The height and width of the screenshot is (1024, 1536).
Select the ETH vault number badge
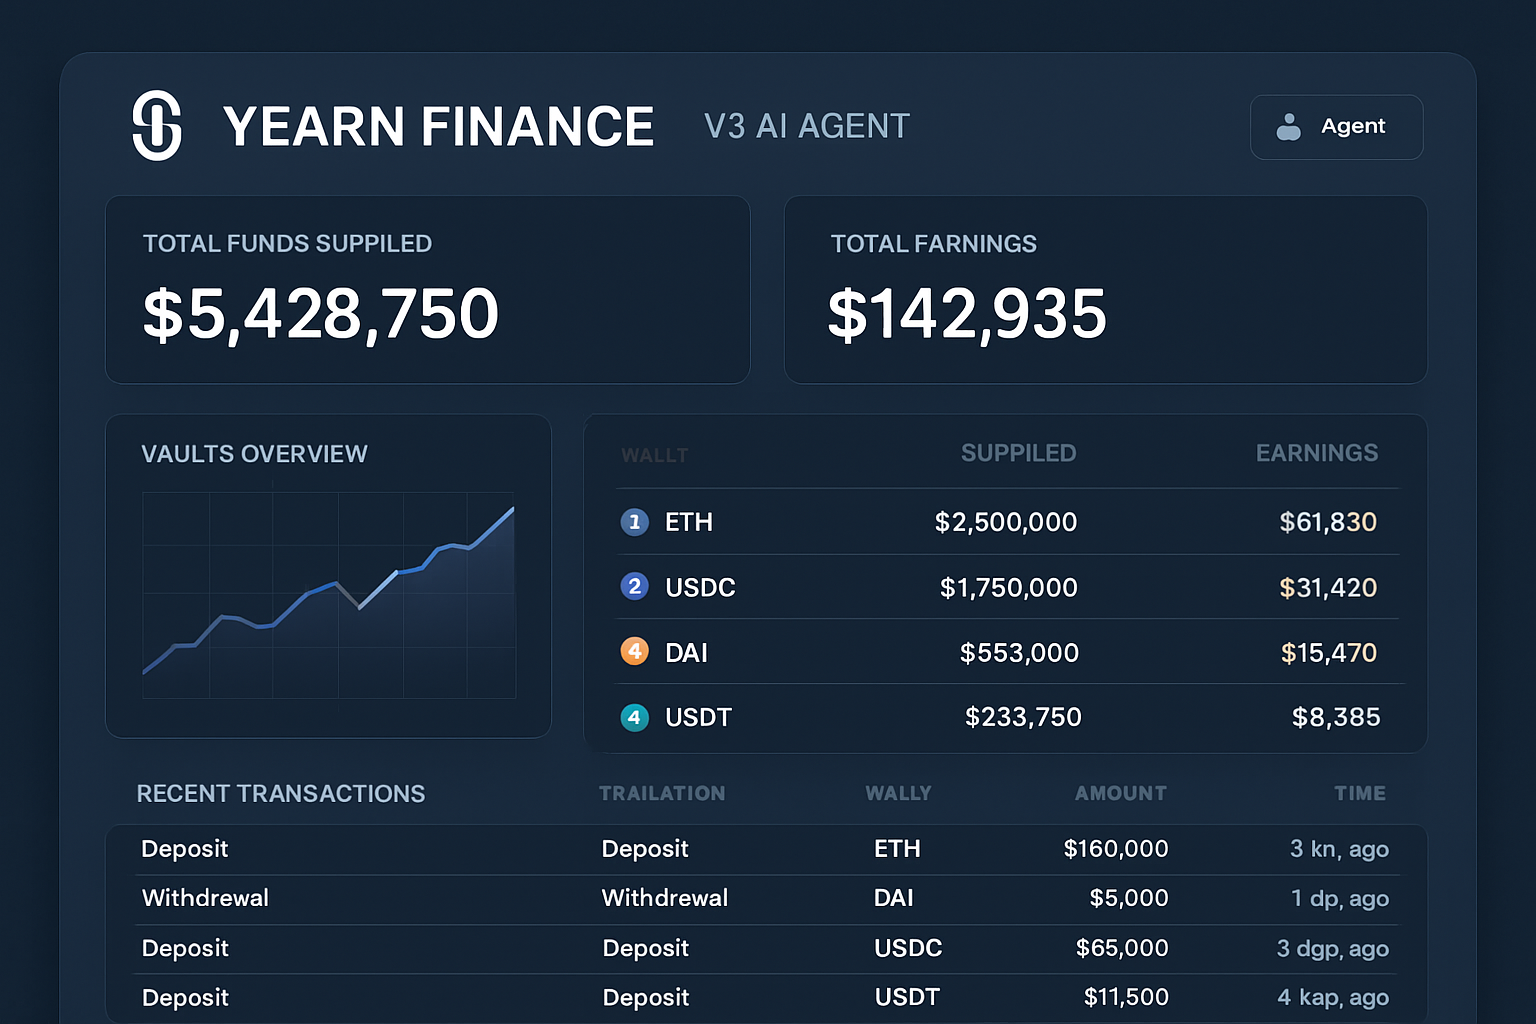[634, 522]
